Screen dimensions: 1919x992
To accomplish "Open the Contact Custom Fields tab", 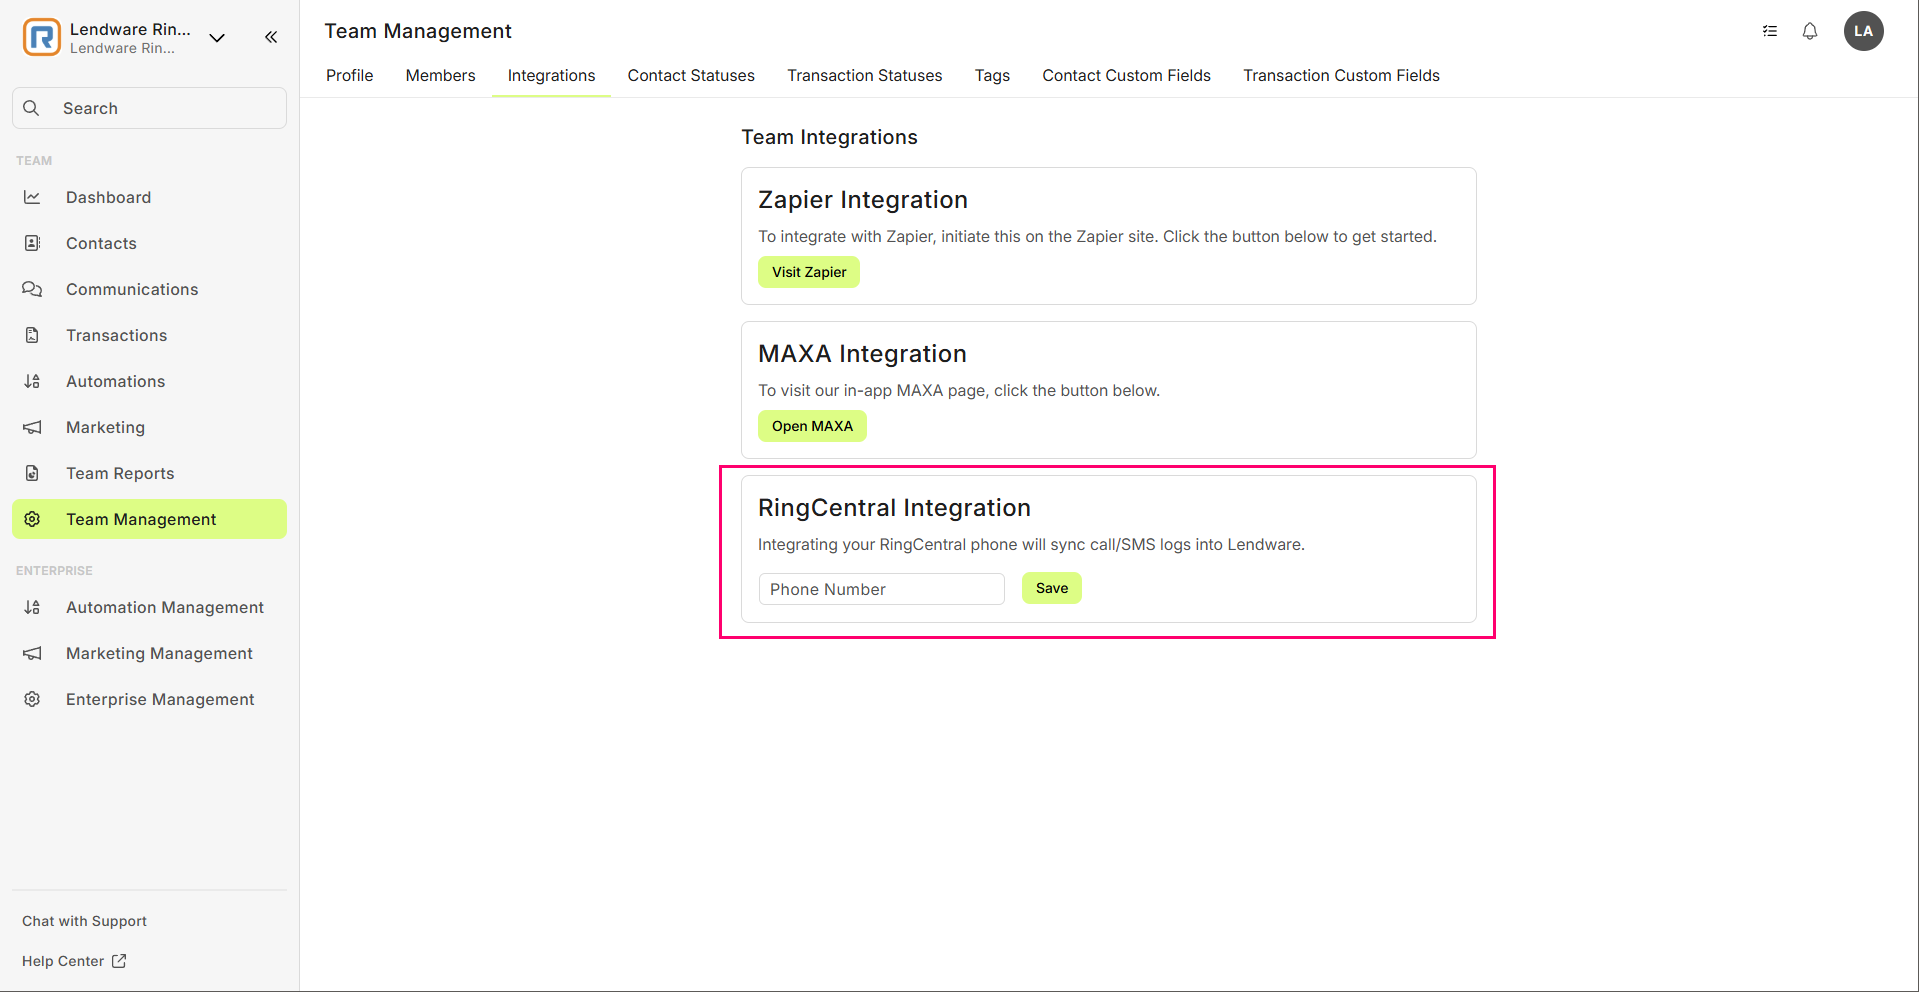I will (1126, 75).
